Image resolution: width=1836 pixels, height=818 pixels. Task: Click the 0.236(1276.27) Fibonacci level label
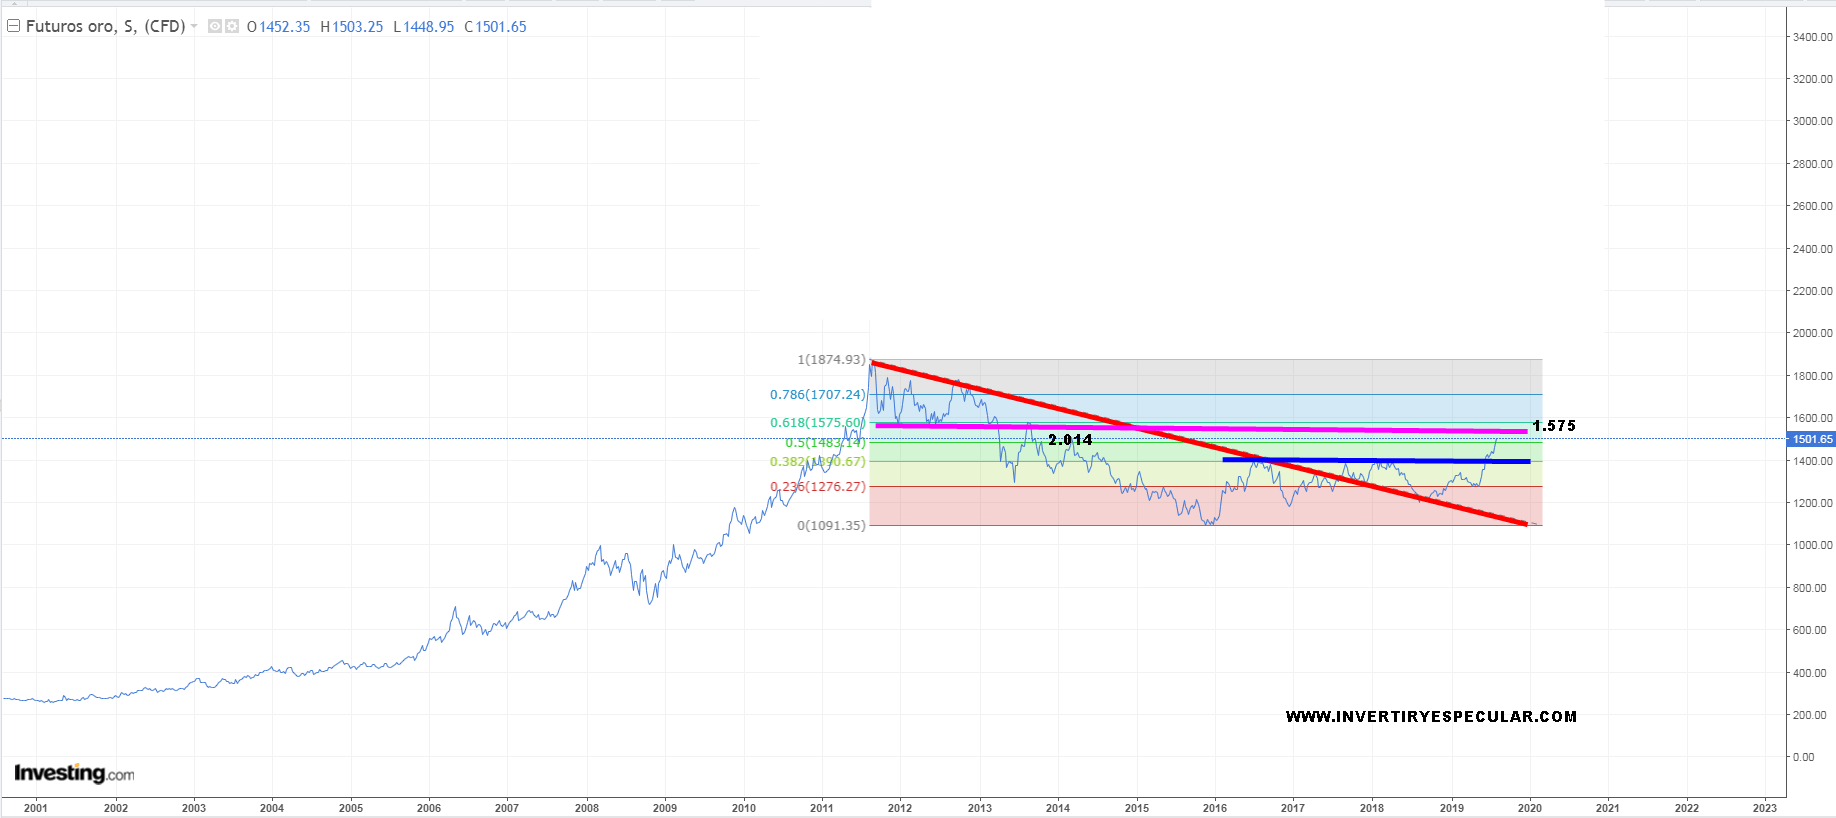(x=817, y=486)
